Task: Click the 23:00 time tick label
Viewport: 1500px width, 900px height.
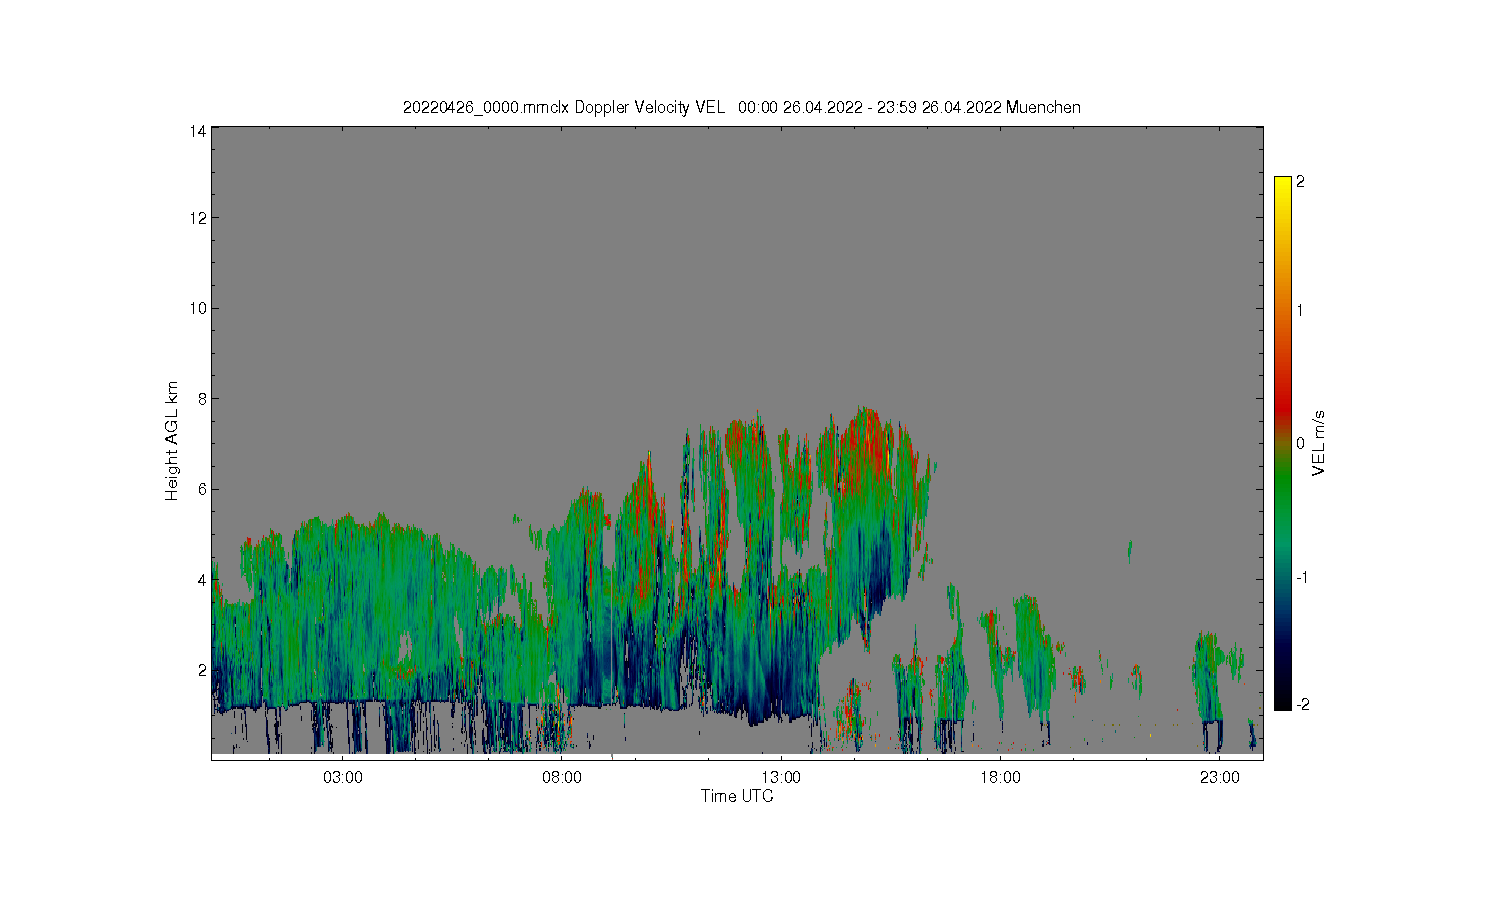Action: click(x=1219, y=778)
